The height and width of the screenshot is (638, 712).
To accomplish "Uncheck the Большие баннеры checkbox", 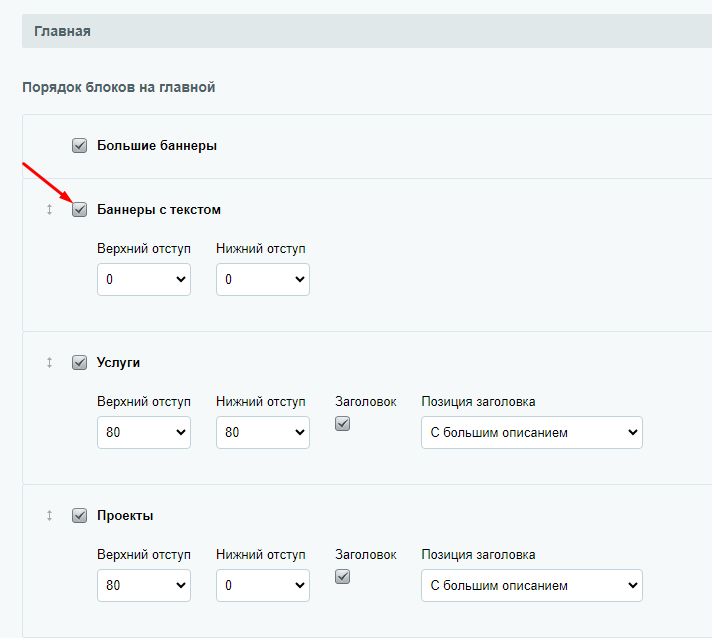I will (79, 146).
